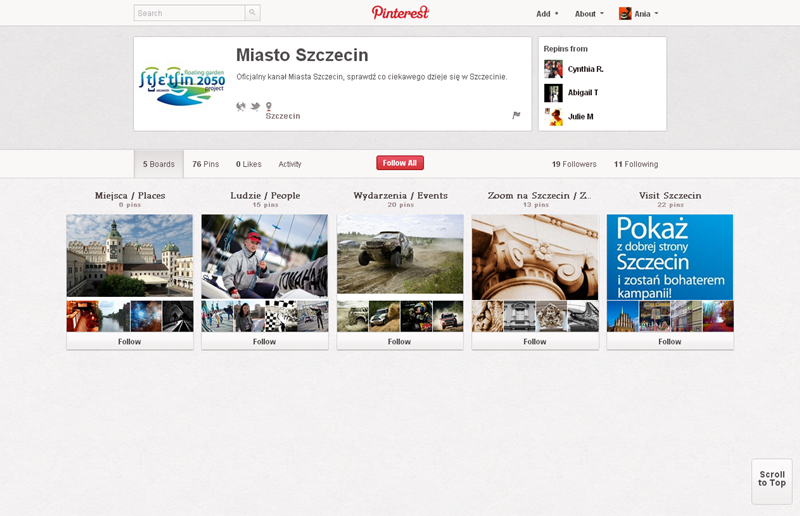The image size is (800, 516).
Task: Click inside the Search input field
Action: (189, 13)
